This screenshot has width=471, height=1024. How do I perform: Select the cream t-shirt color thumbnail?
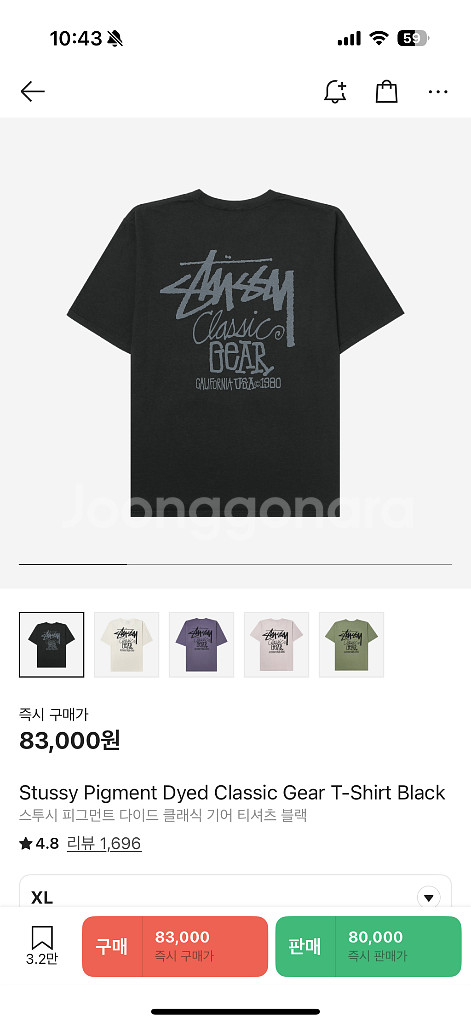(x=126, y=645)
